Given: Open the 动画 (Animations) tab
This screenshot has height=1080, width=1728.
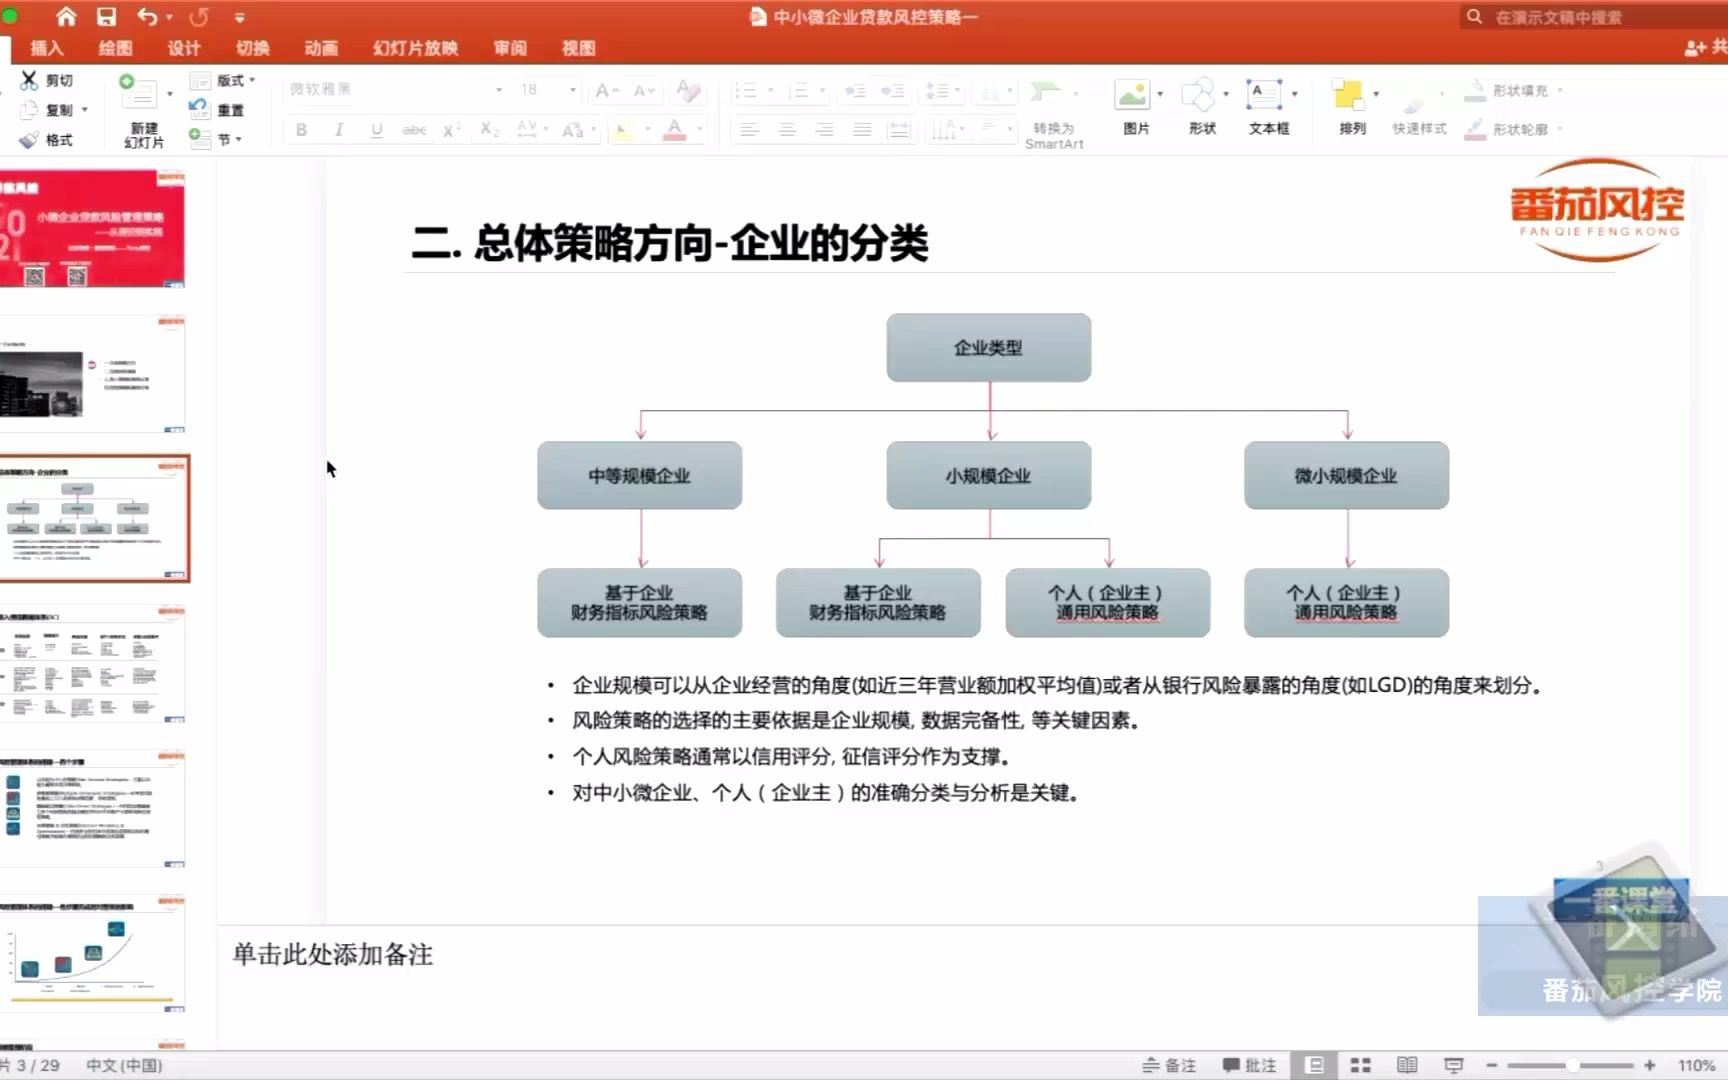Looking at the screenshot, I should coord(321,48).
